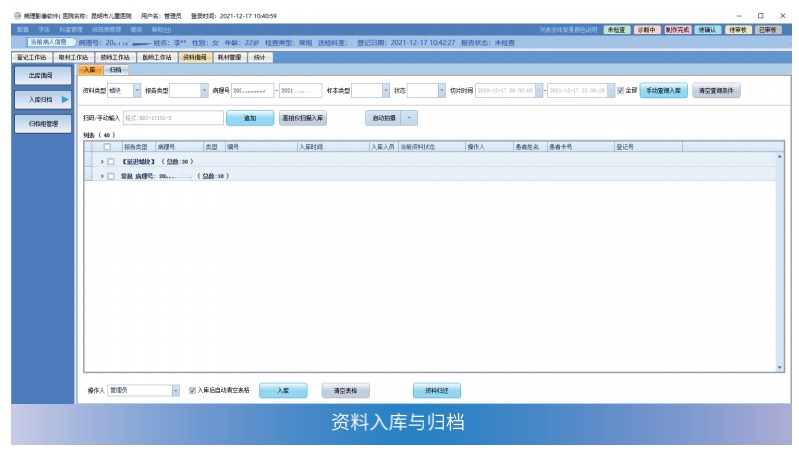Select the 归档 sub-tab
This screenshot has width=799, height=458.
pos(116,70)
